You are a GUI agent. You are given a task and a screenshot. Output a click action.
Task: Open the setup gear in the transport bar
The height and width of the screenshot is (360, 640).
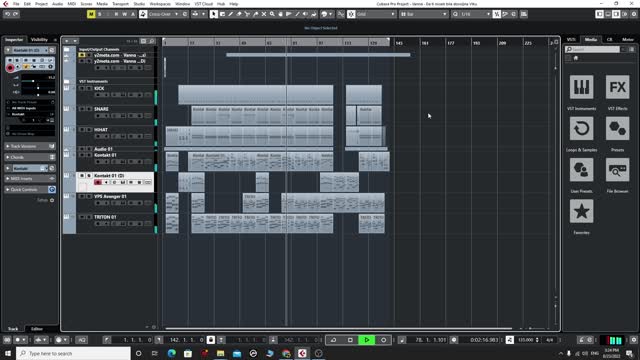pos(633,340)
